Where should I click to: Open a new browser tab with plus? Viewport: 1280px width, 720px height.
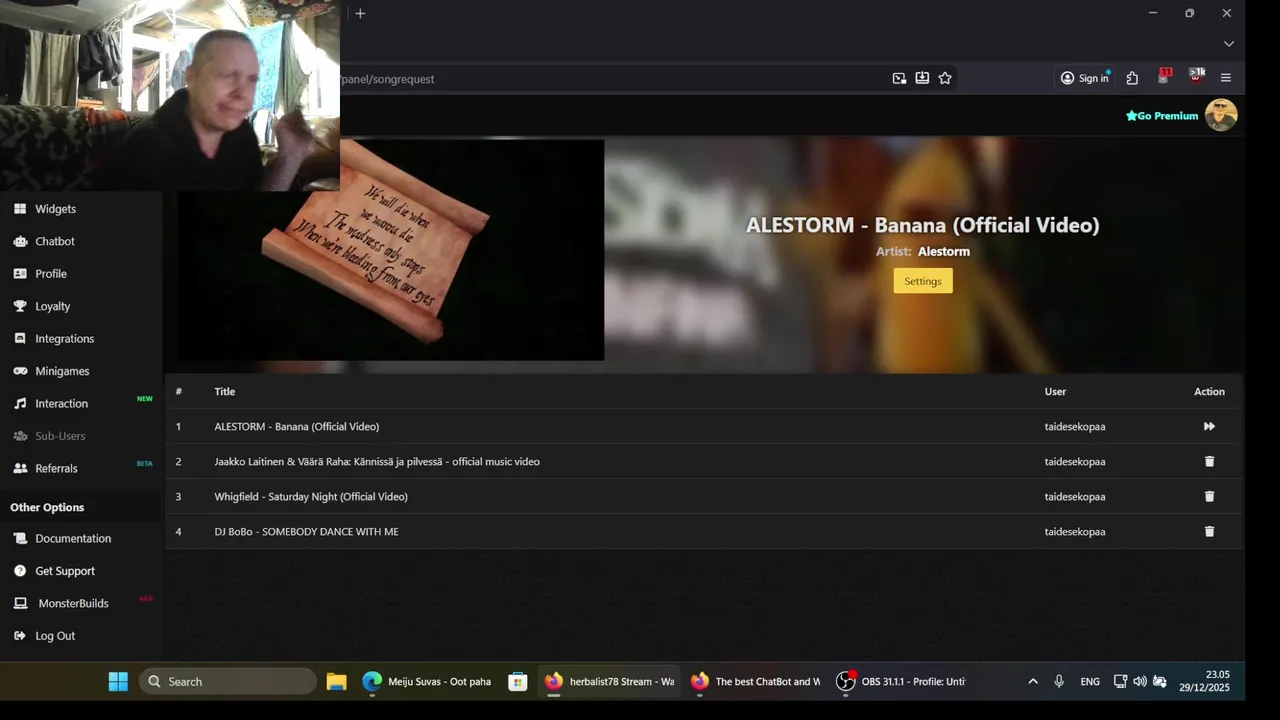pyautogui.click(x=360, y=13)
